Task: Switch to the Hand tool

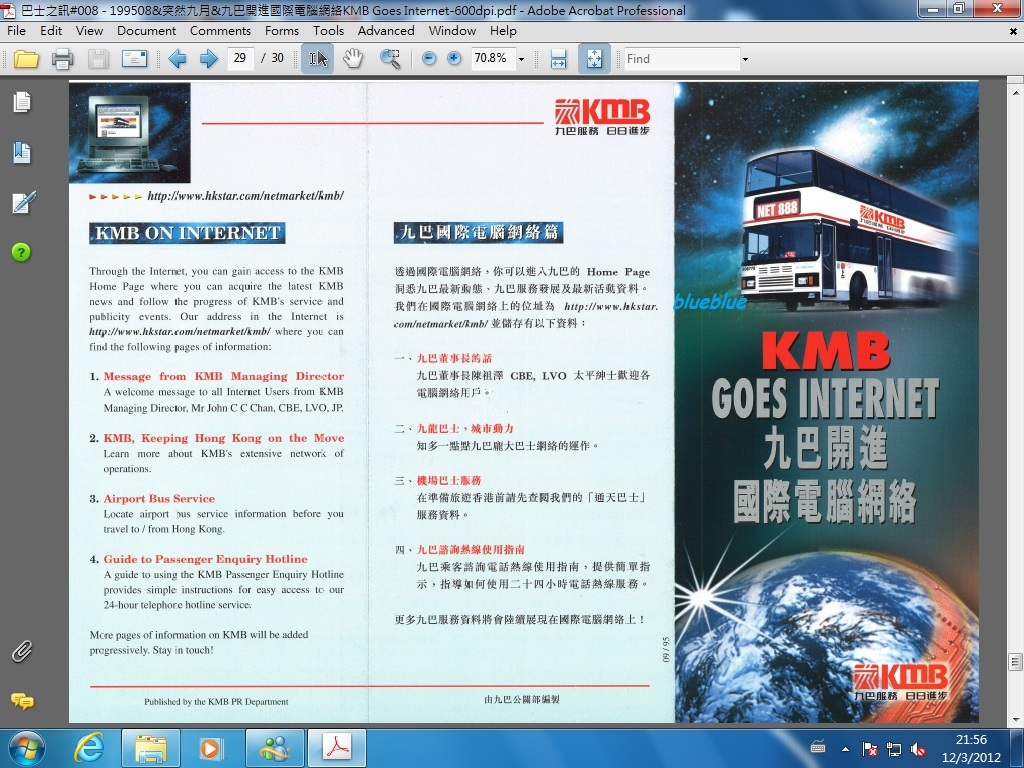Action: pos(353,59)
